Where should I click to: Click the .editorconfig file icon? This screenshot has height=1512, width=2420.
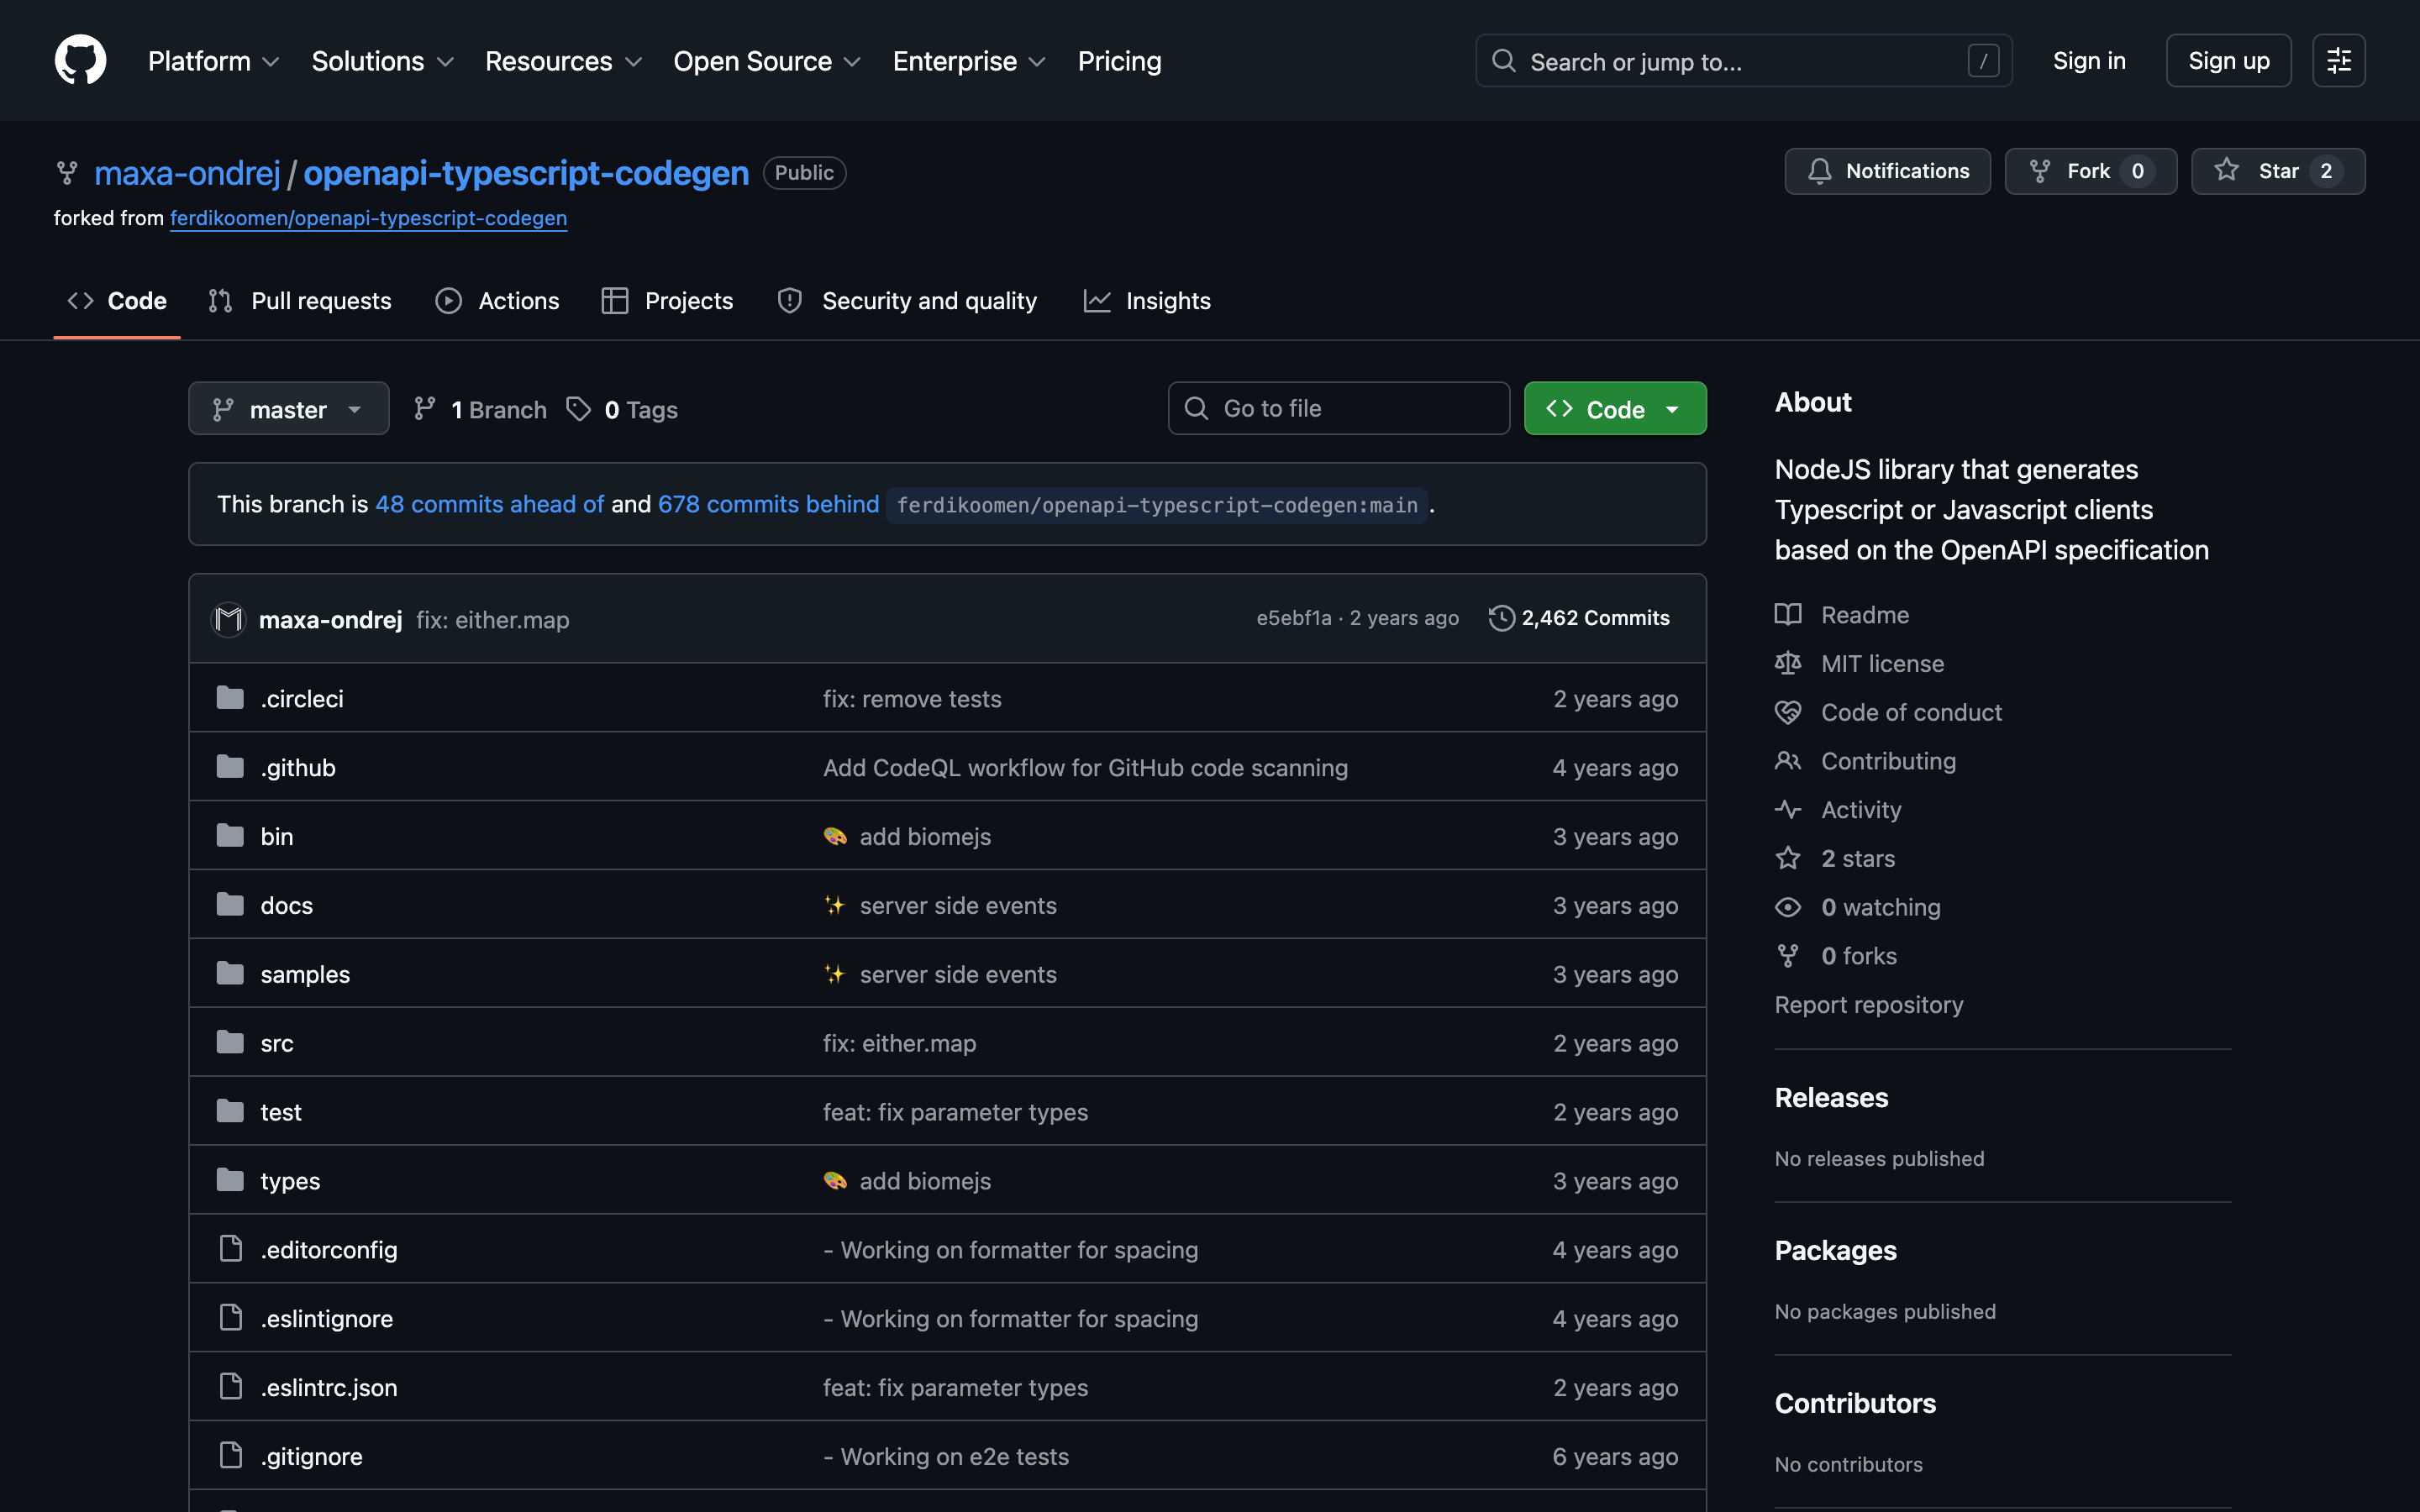point(231,1249)
